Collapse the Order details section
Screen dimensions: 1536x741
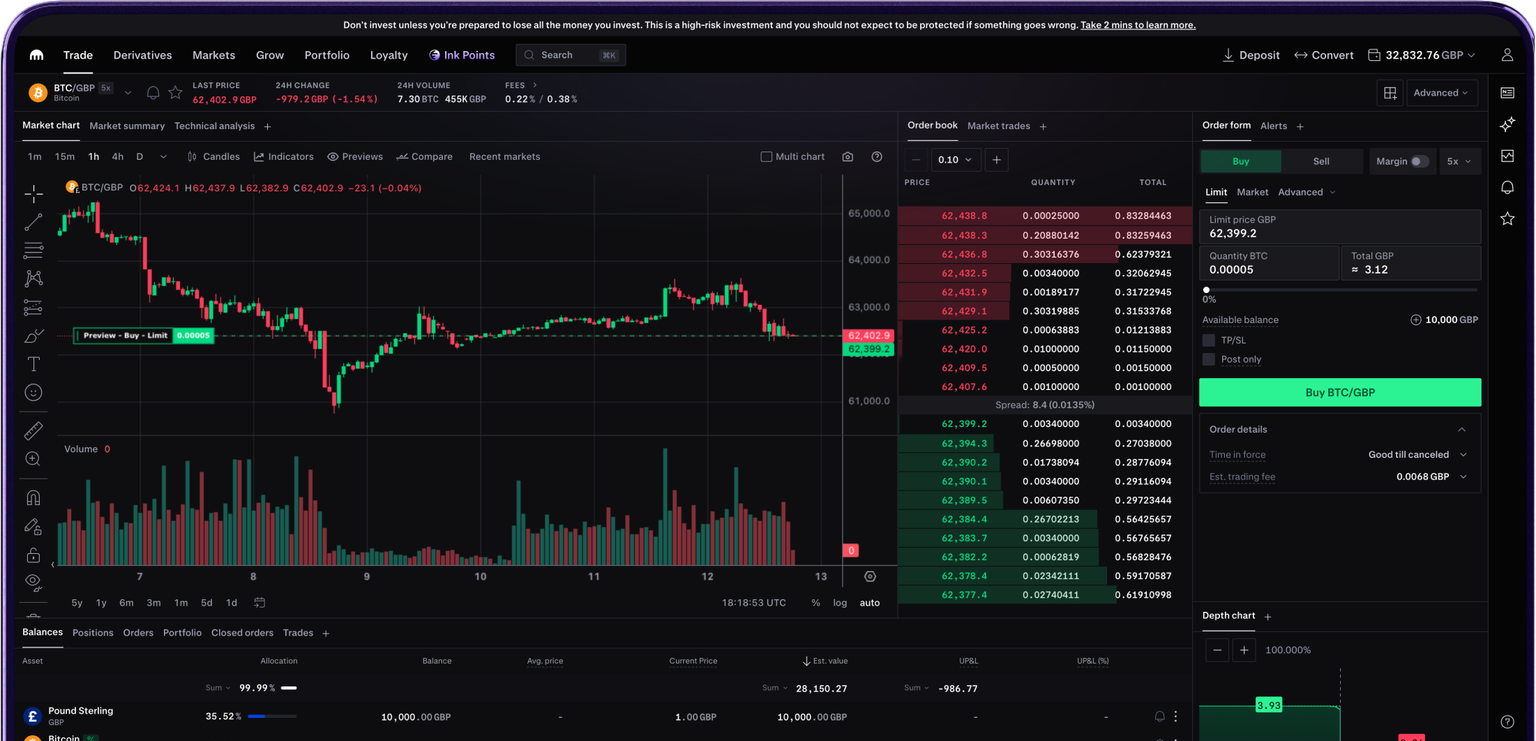pyautogui.click(x=1462, y=430)
